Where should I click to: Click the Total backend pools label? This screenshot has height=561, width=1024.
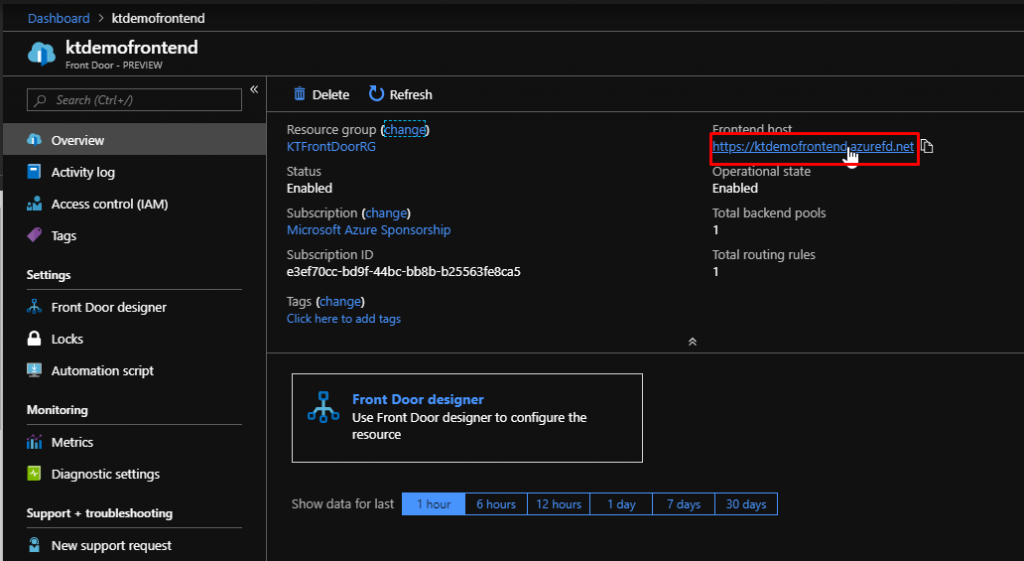point(769,213)
